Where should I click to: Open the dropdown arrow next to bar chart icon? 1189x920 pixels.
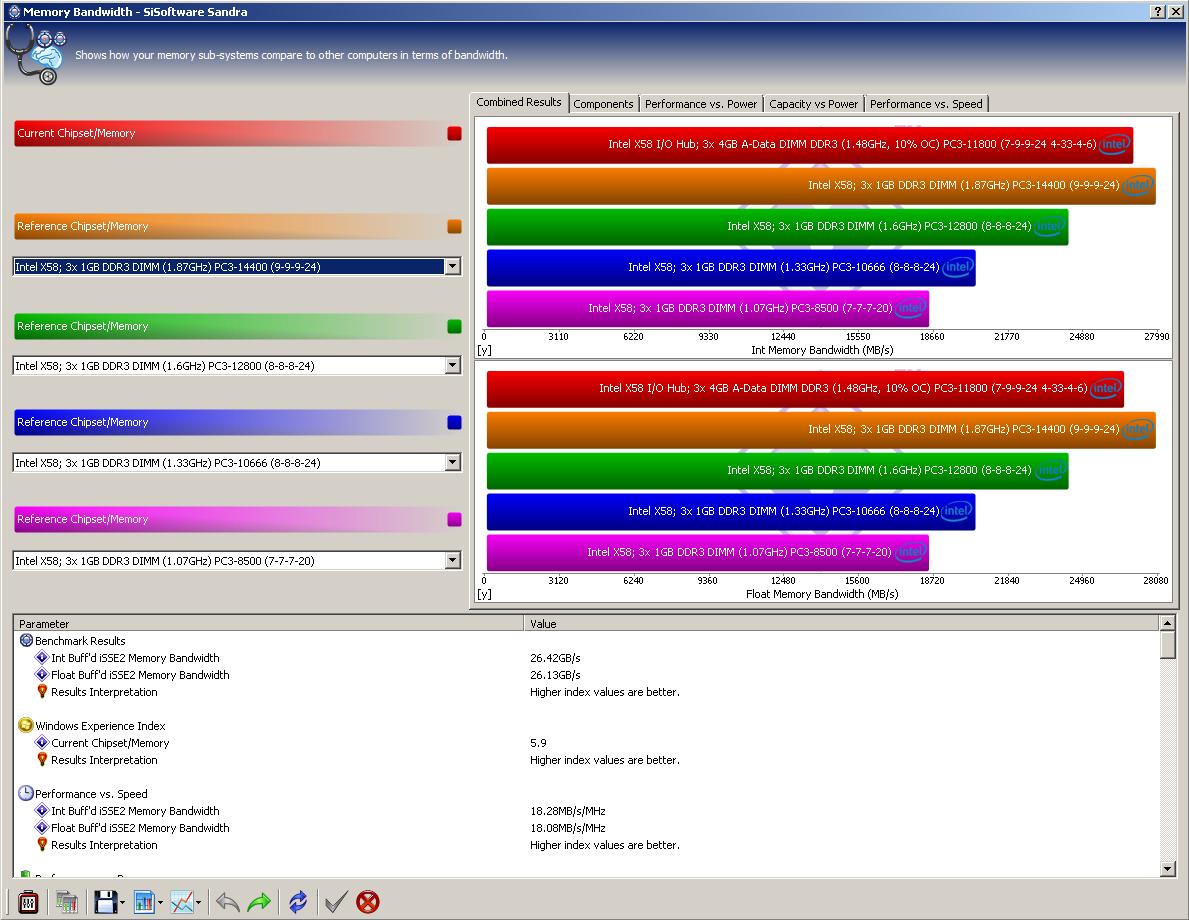click(x=160, y=903)
